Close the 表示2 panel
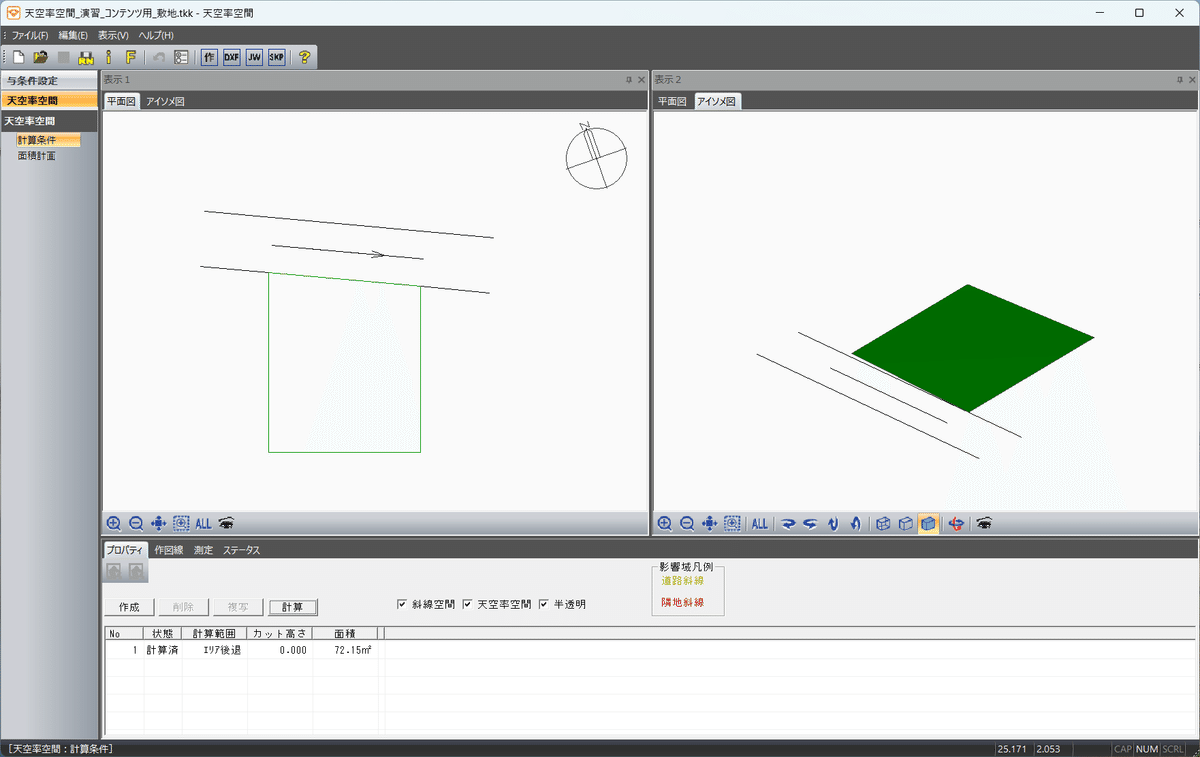 [1192, 79]
